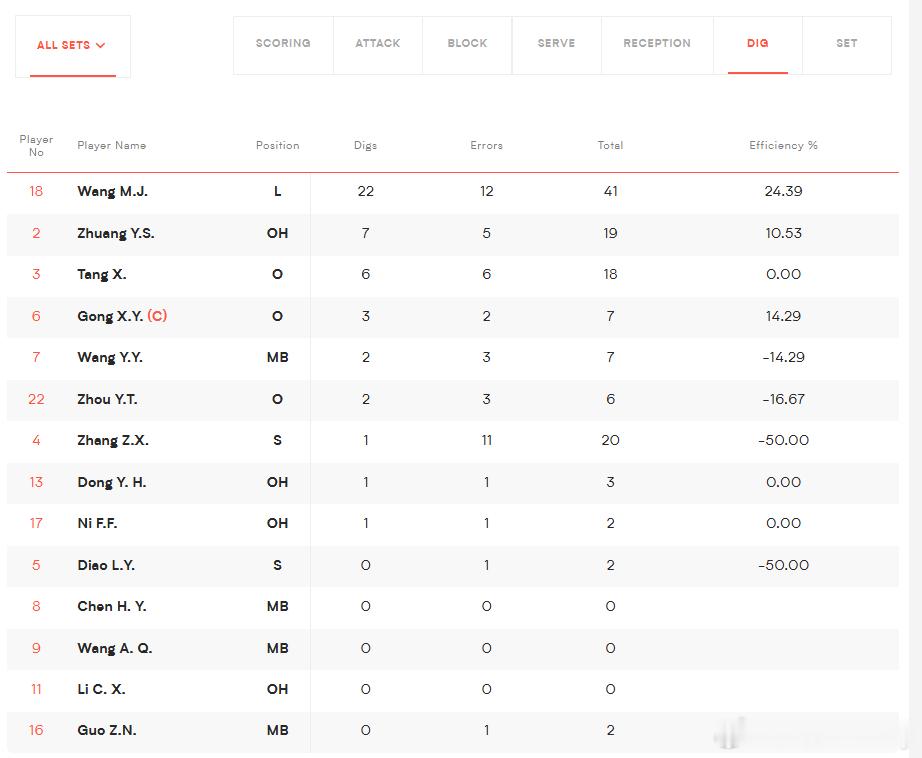The height and width of the screenshot is (758, 922).
Task: Switch to the SCORING tab
Action: tap(283, 44)
